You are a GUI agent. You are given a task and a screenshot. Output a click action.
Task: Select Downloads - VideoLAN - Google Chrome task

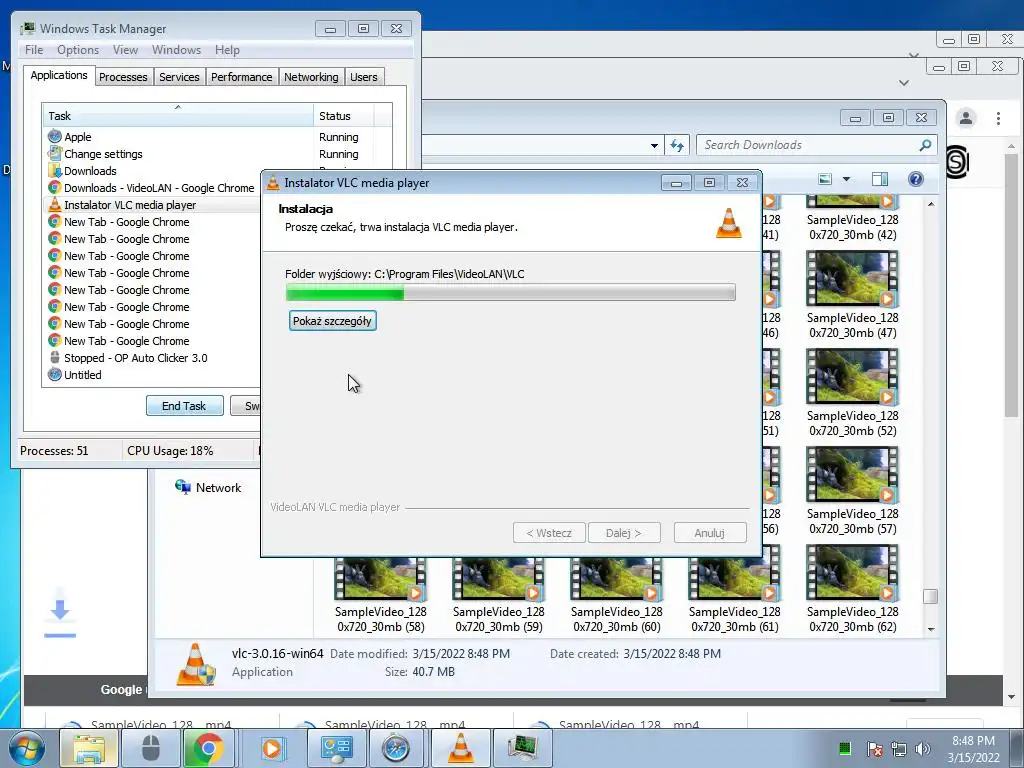[153, 188]
